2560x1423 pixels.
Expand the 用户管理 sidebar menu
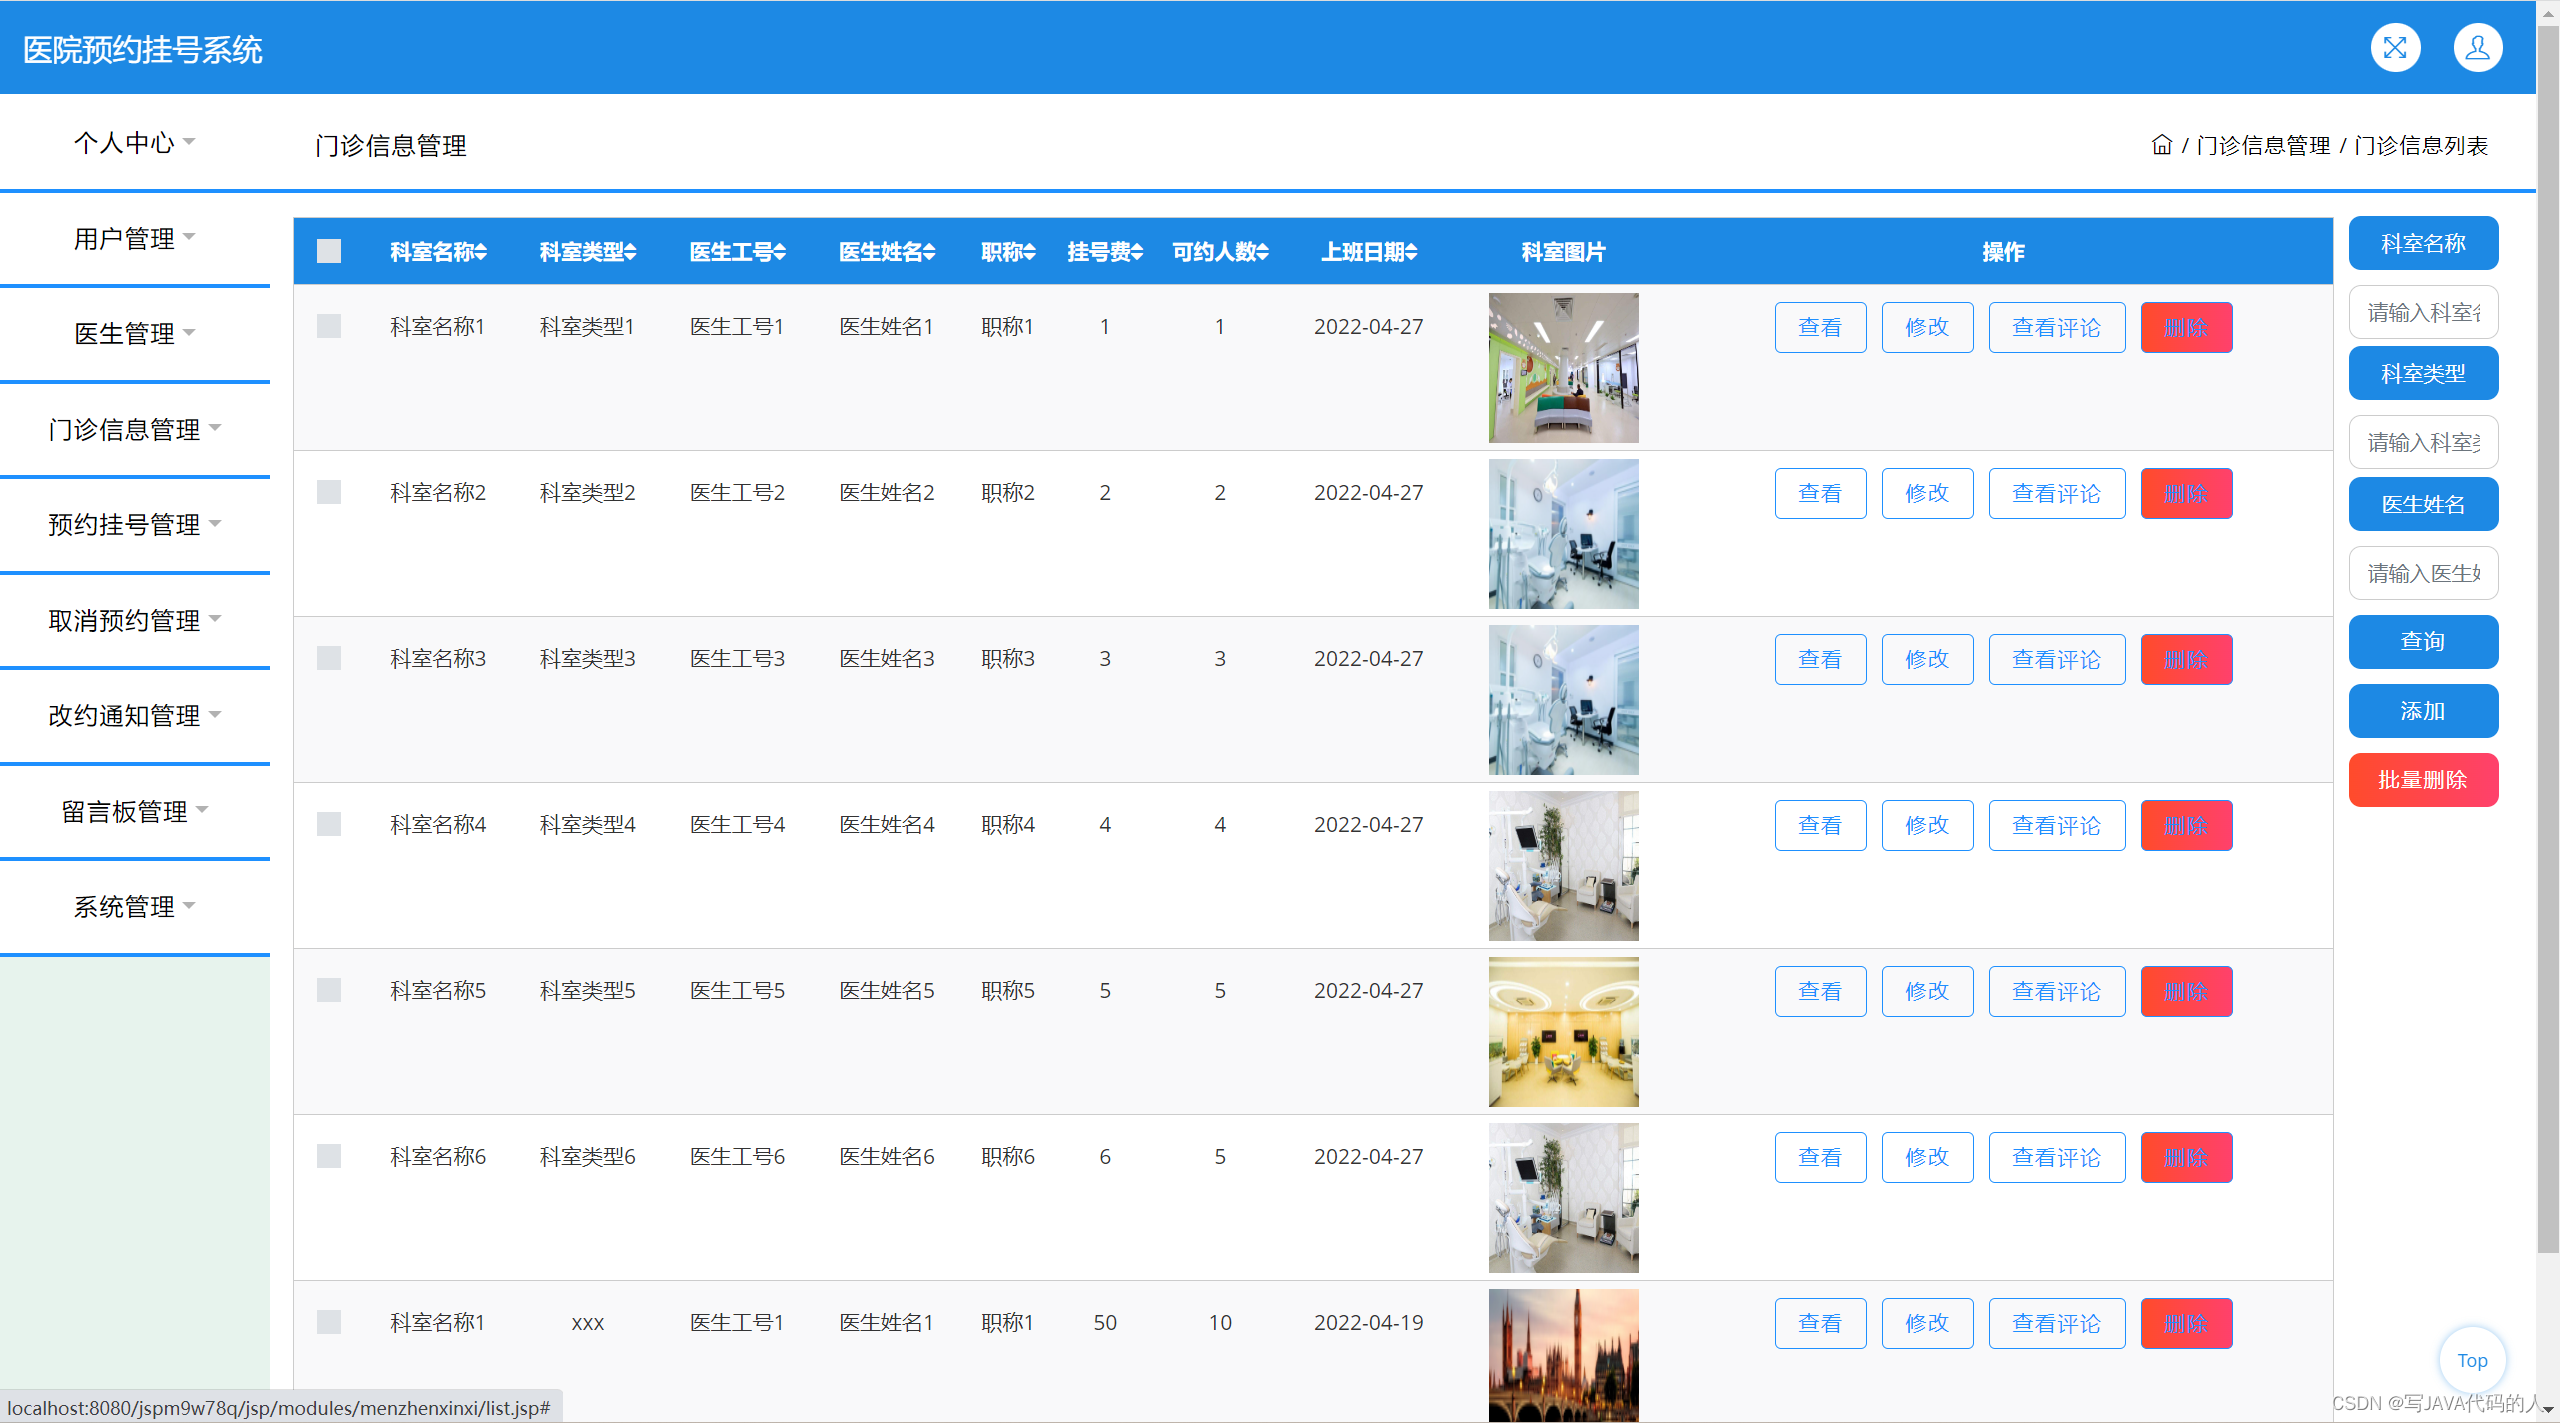pos(134,238)
